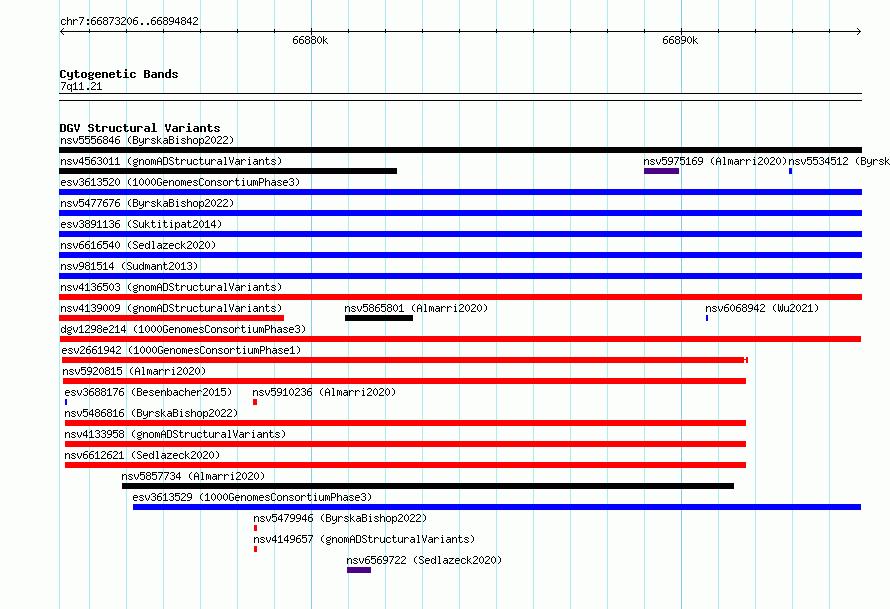This screenshot has height=609, width=890.
Task: Click the black bar under nsv5857734
Action: 428,486
